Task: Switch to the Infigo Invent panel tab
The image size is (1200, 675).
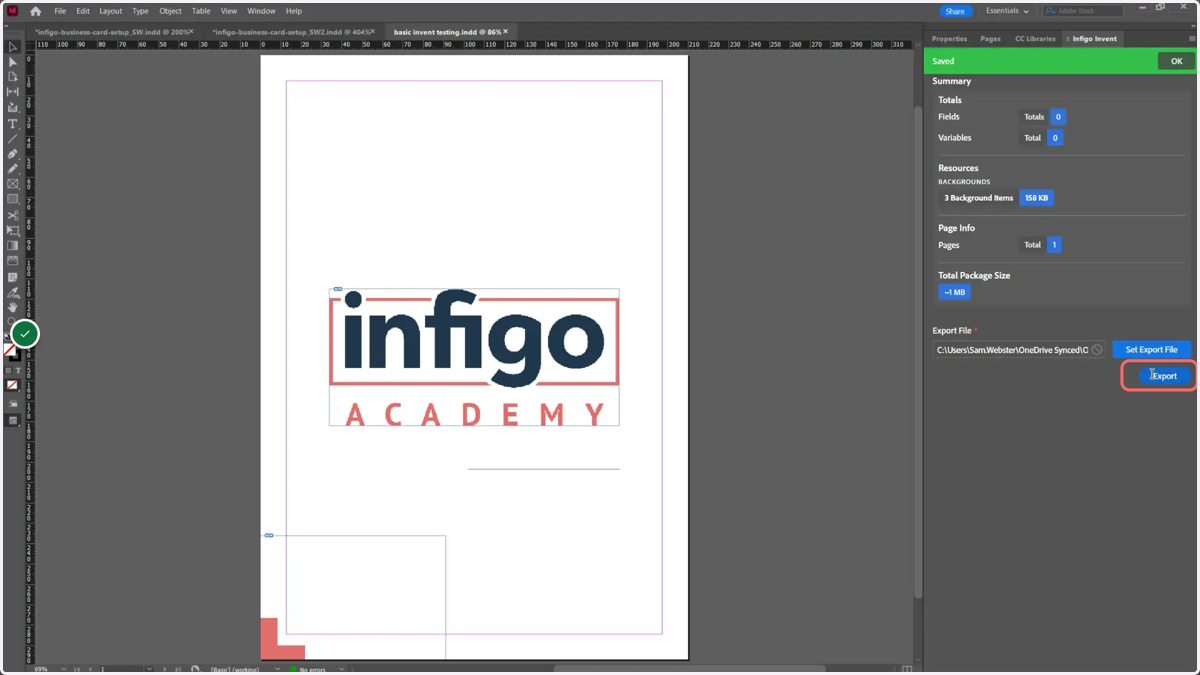Action: pyautogui.click(x=1093, y=39)
